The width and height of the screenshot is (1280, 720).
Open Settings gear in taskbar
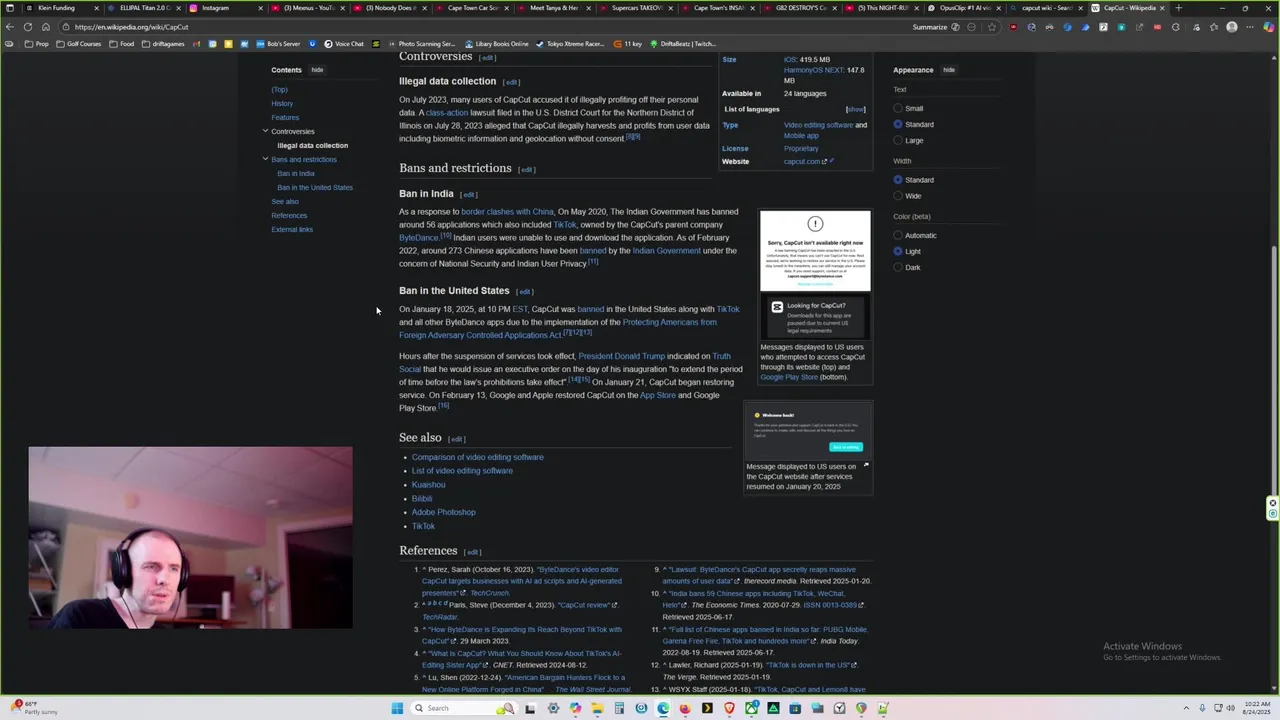[x=553, y=708]
